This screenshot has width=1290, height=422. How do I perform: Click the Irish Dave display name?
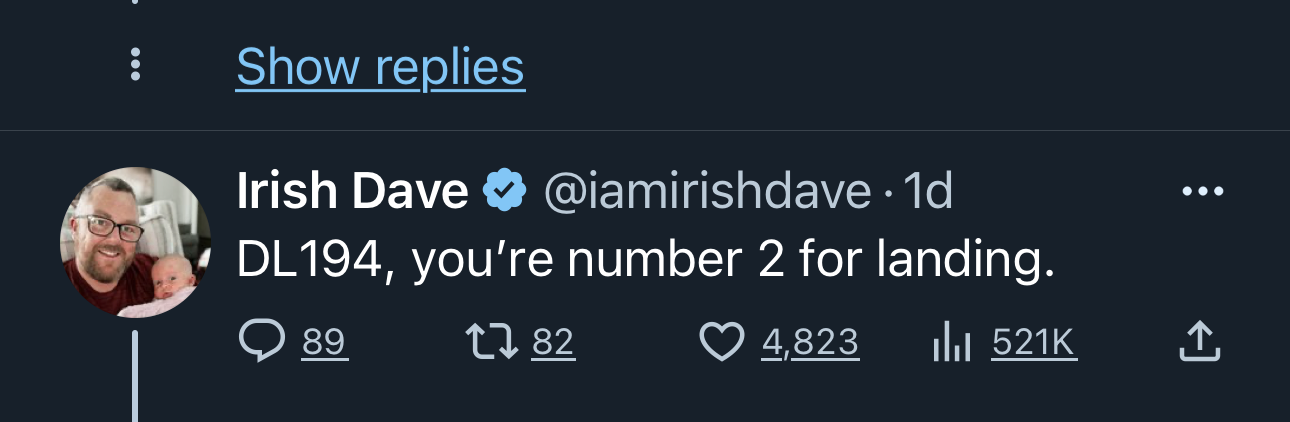pyautogui.click(x=352, y=191)
